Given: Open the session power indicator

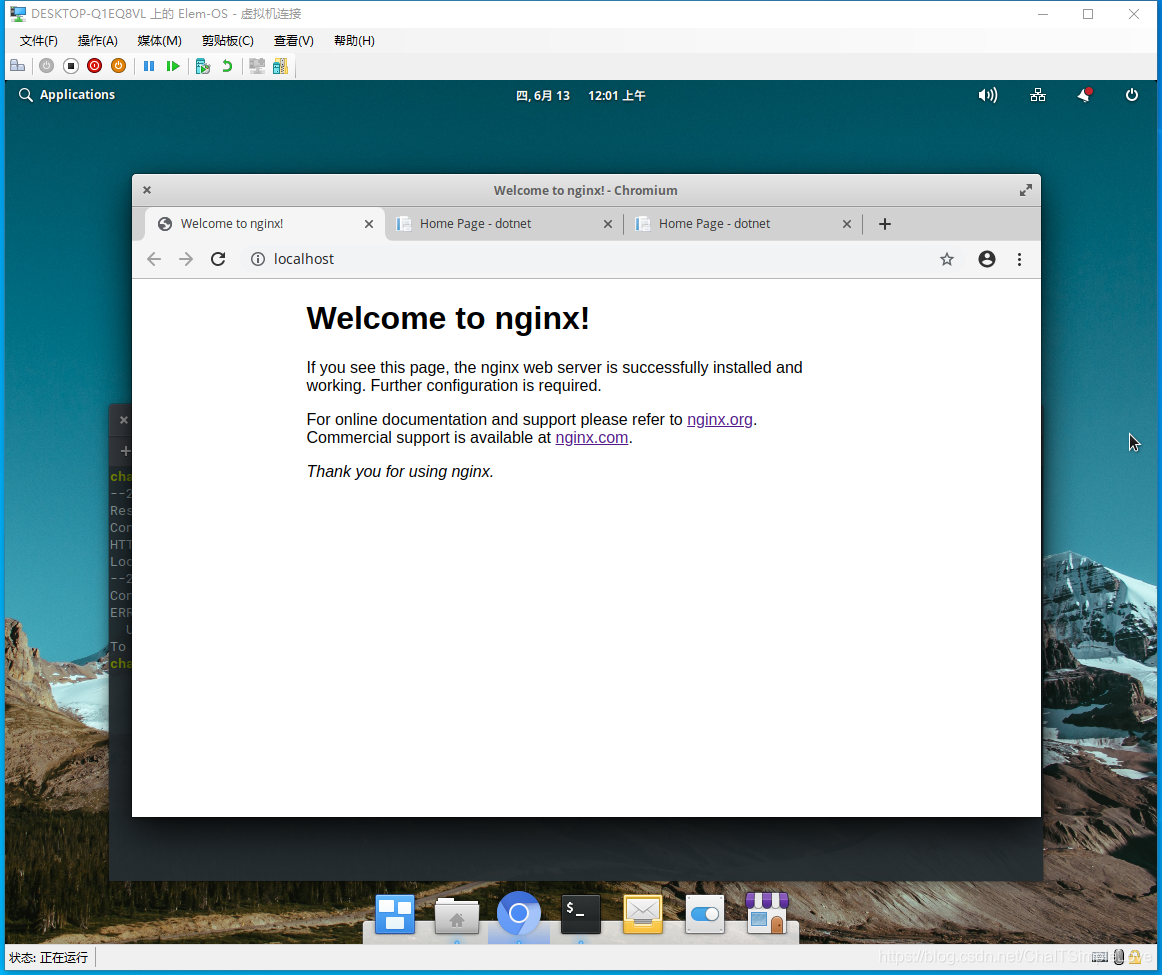Looking at the screenshot, I should pos(1132,95).
